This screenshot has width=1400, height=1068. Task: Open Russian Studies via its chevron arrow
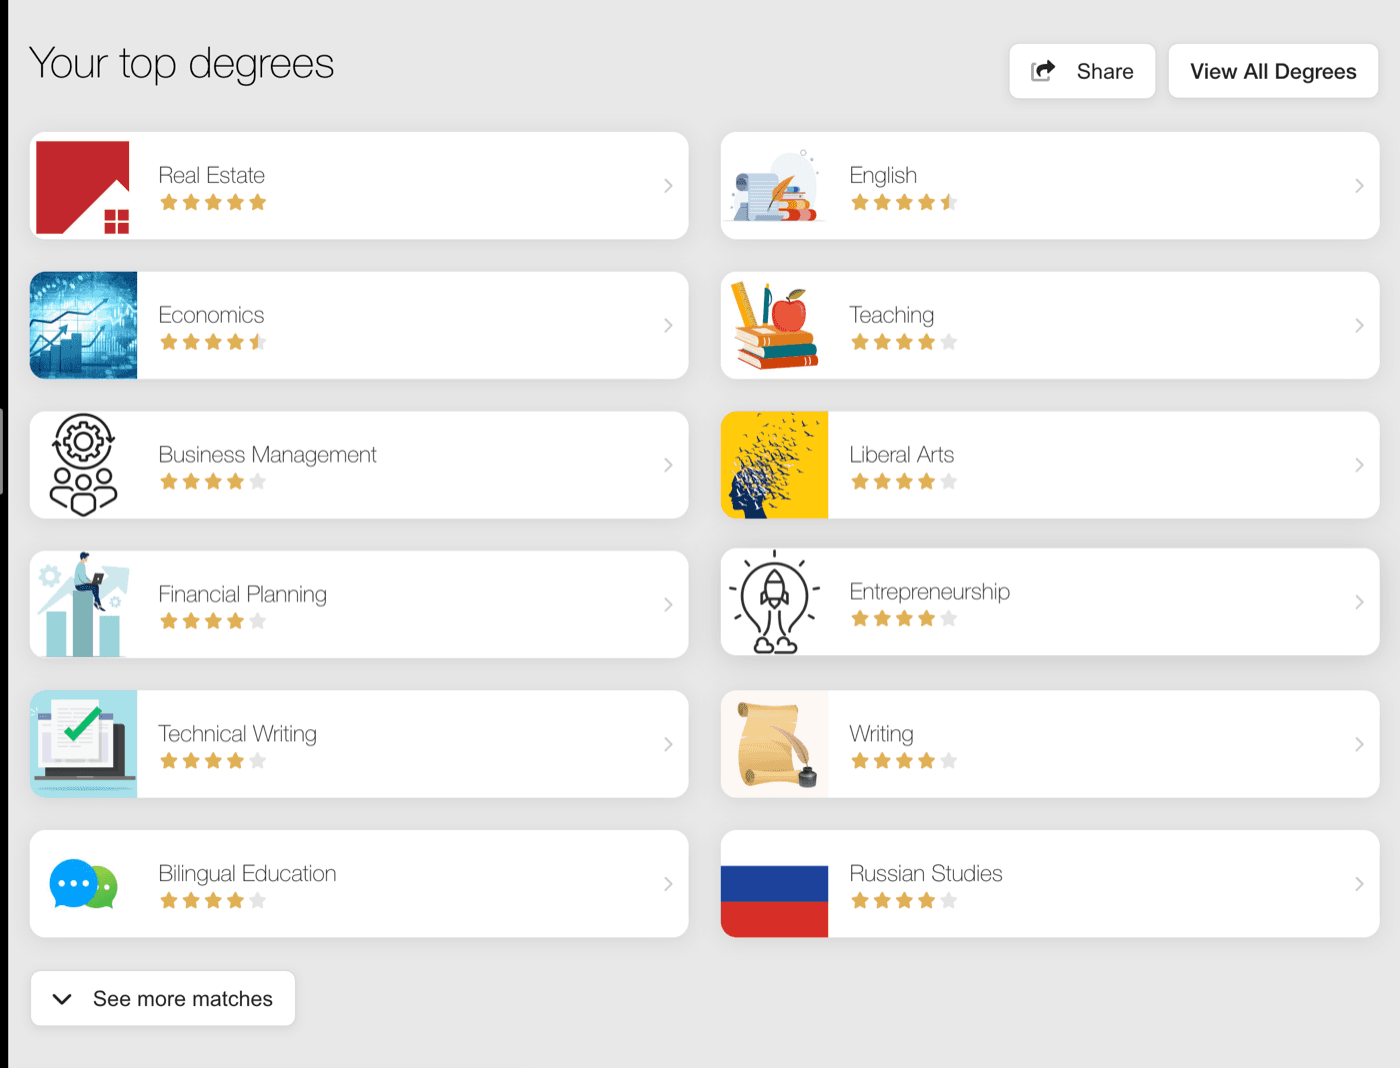click(1359, 884)
